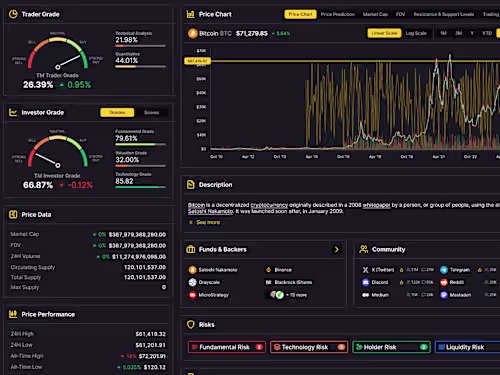Expand Funds & Backers with chevron arrow
Image resolution: width=500 pixels, height=375 pixels.
pos(337,249)
